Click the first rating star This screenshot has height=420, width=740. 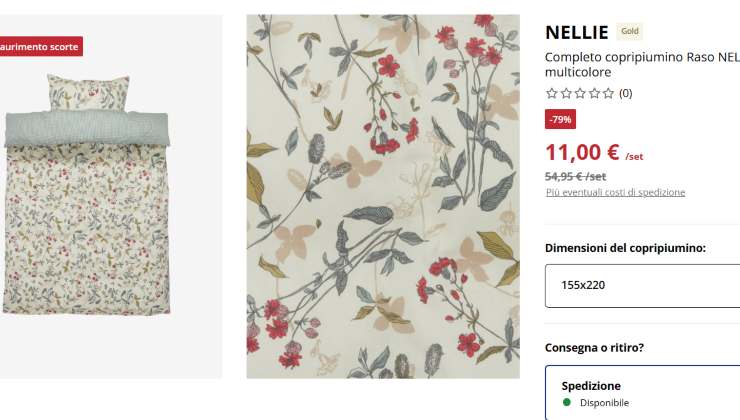pos(551,94)
